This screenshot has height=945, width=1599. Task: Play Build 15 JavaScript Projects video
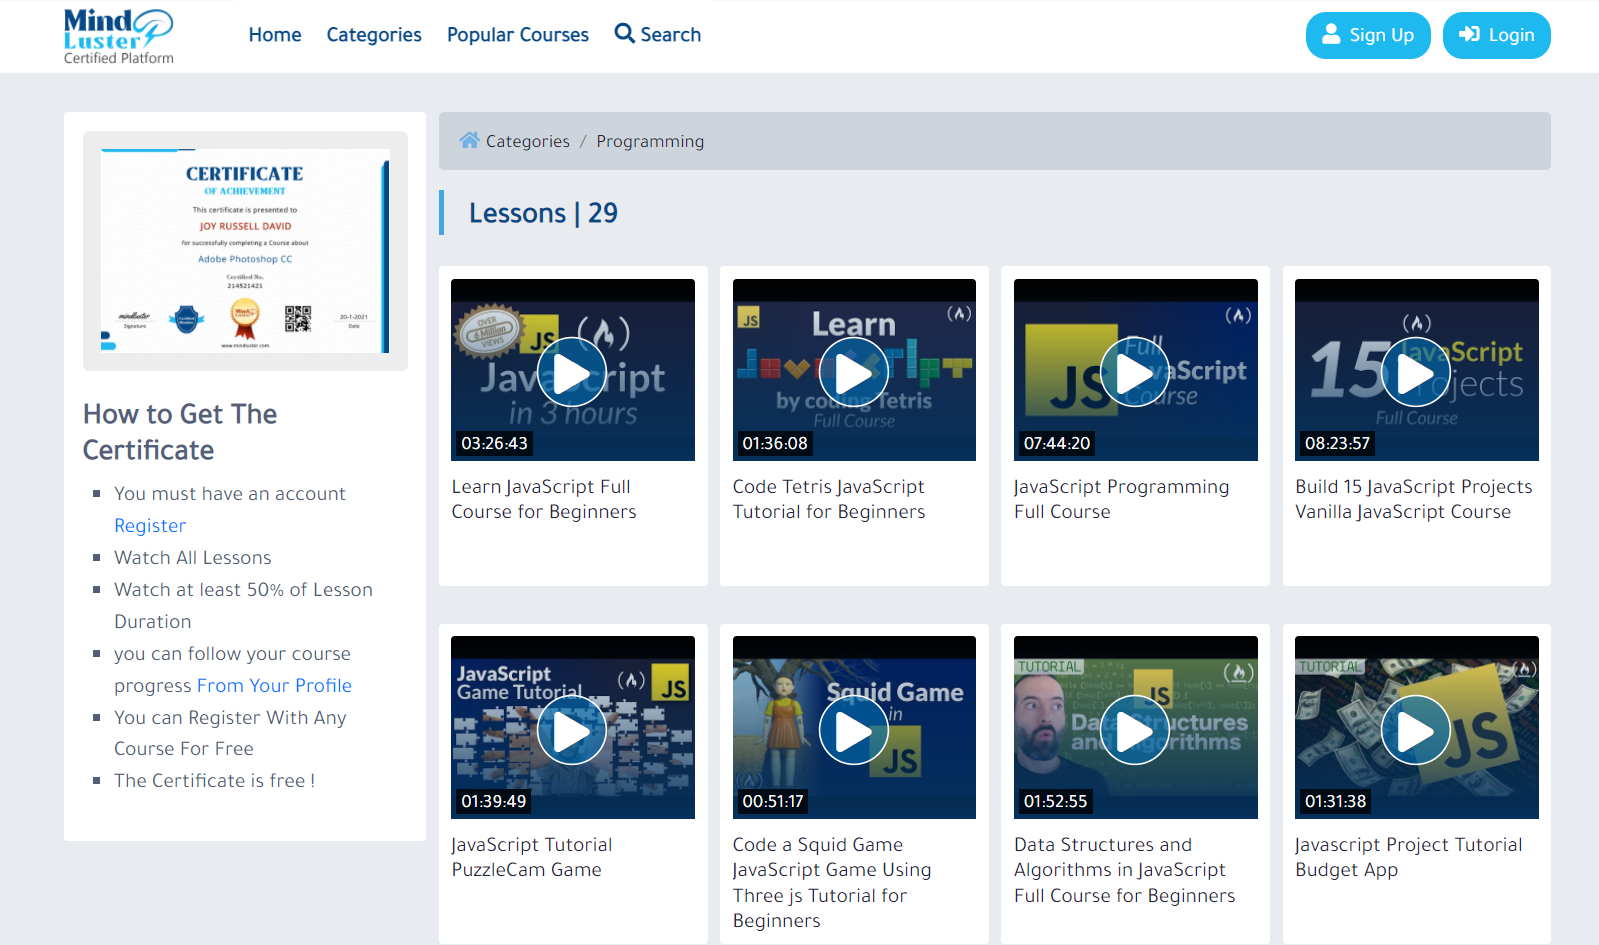coord(1415,373)
